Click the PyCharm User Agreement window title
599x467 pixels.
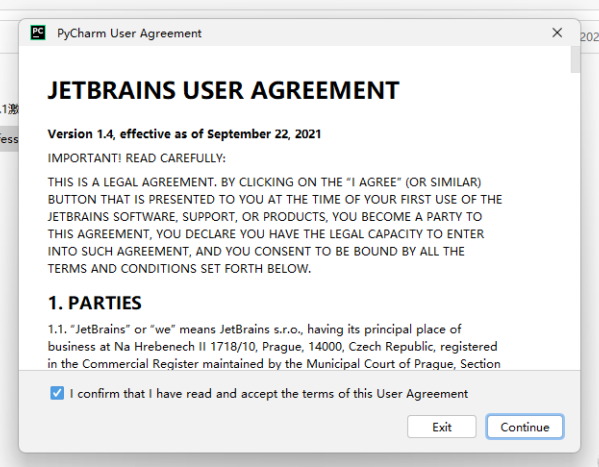point(129,34)
